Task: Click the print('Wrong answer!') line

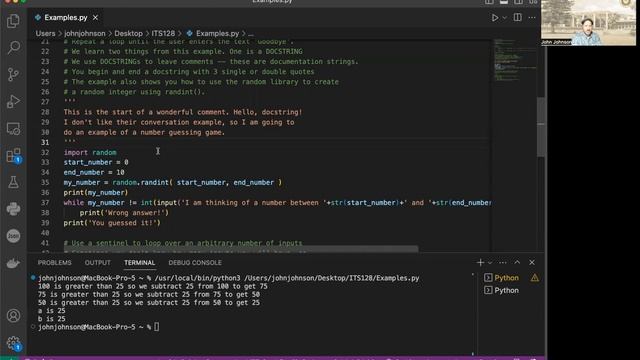Action: pos(124,213)
